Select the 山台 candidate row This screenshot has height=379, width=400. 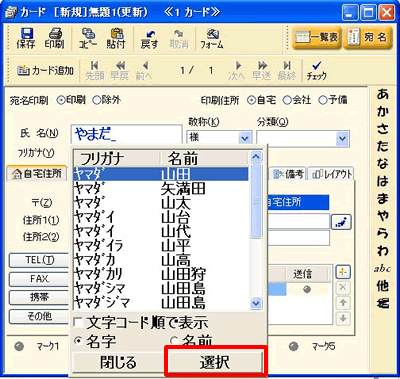point(161,217)
